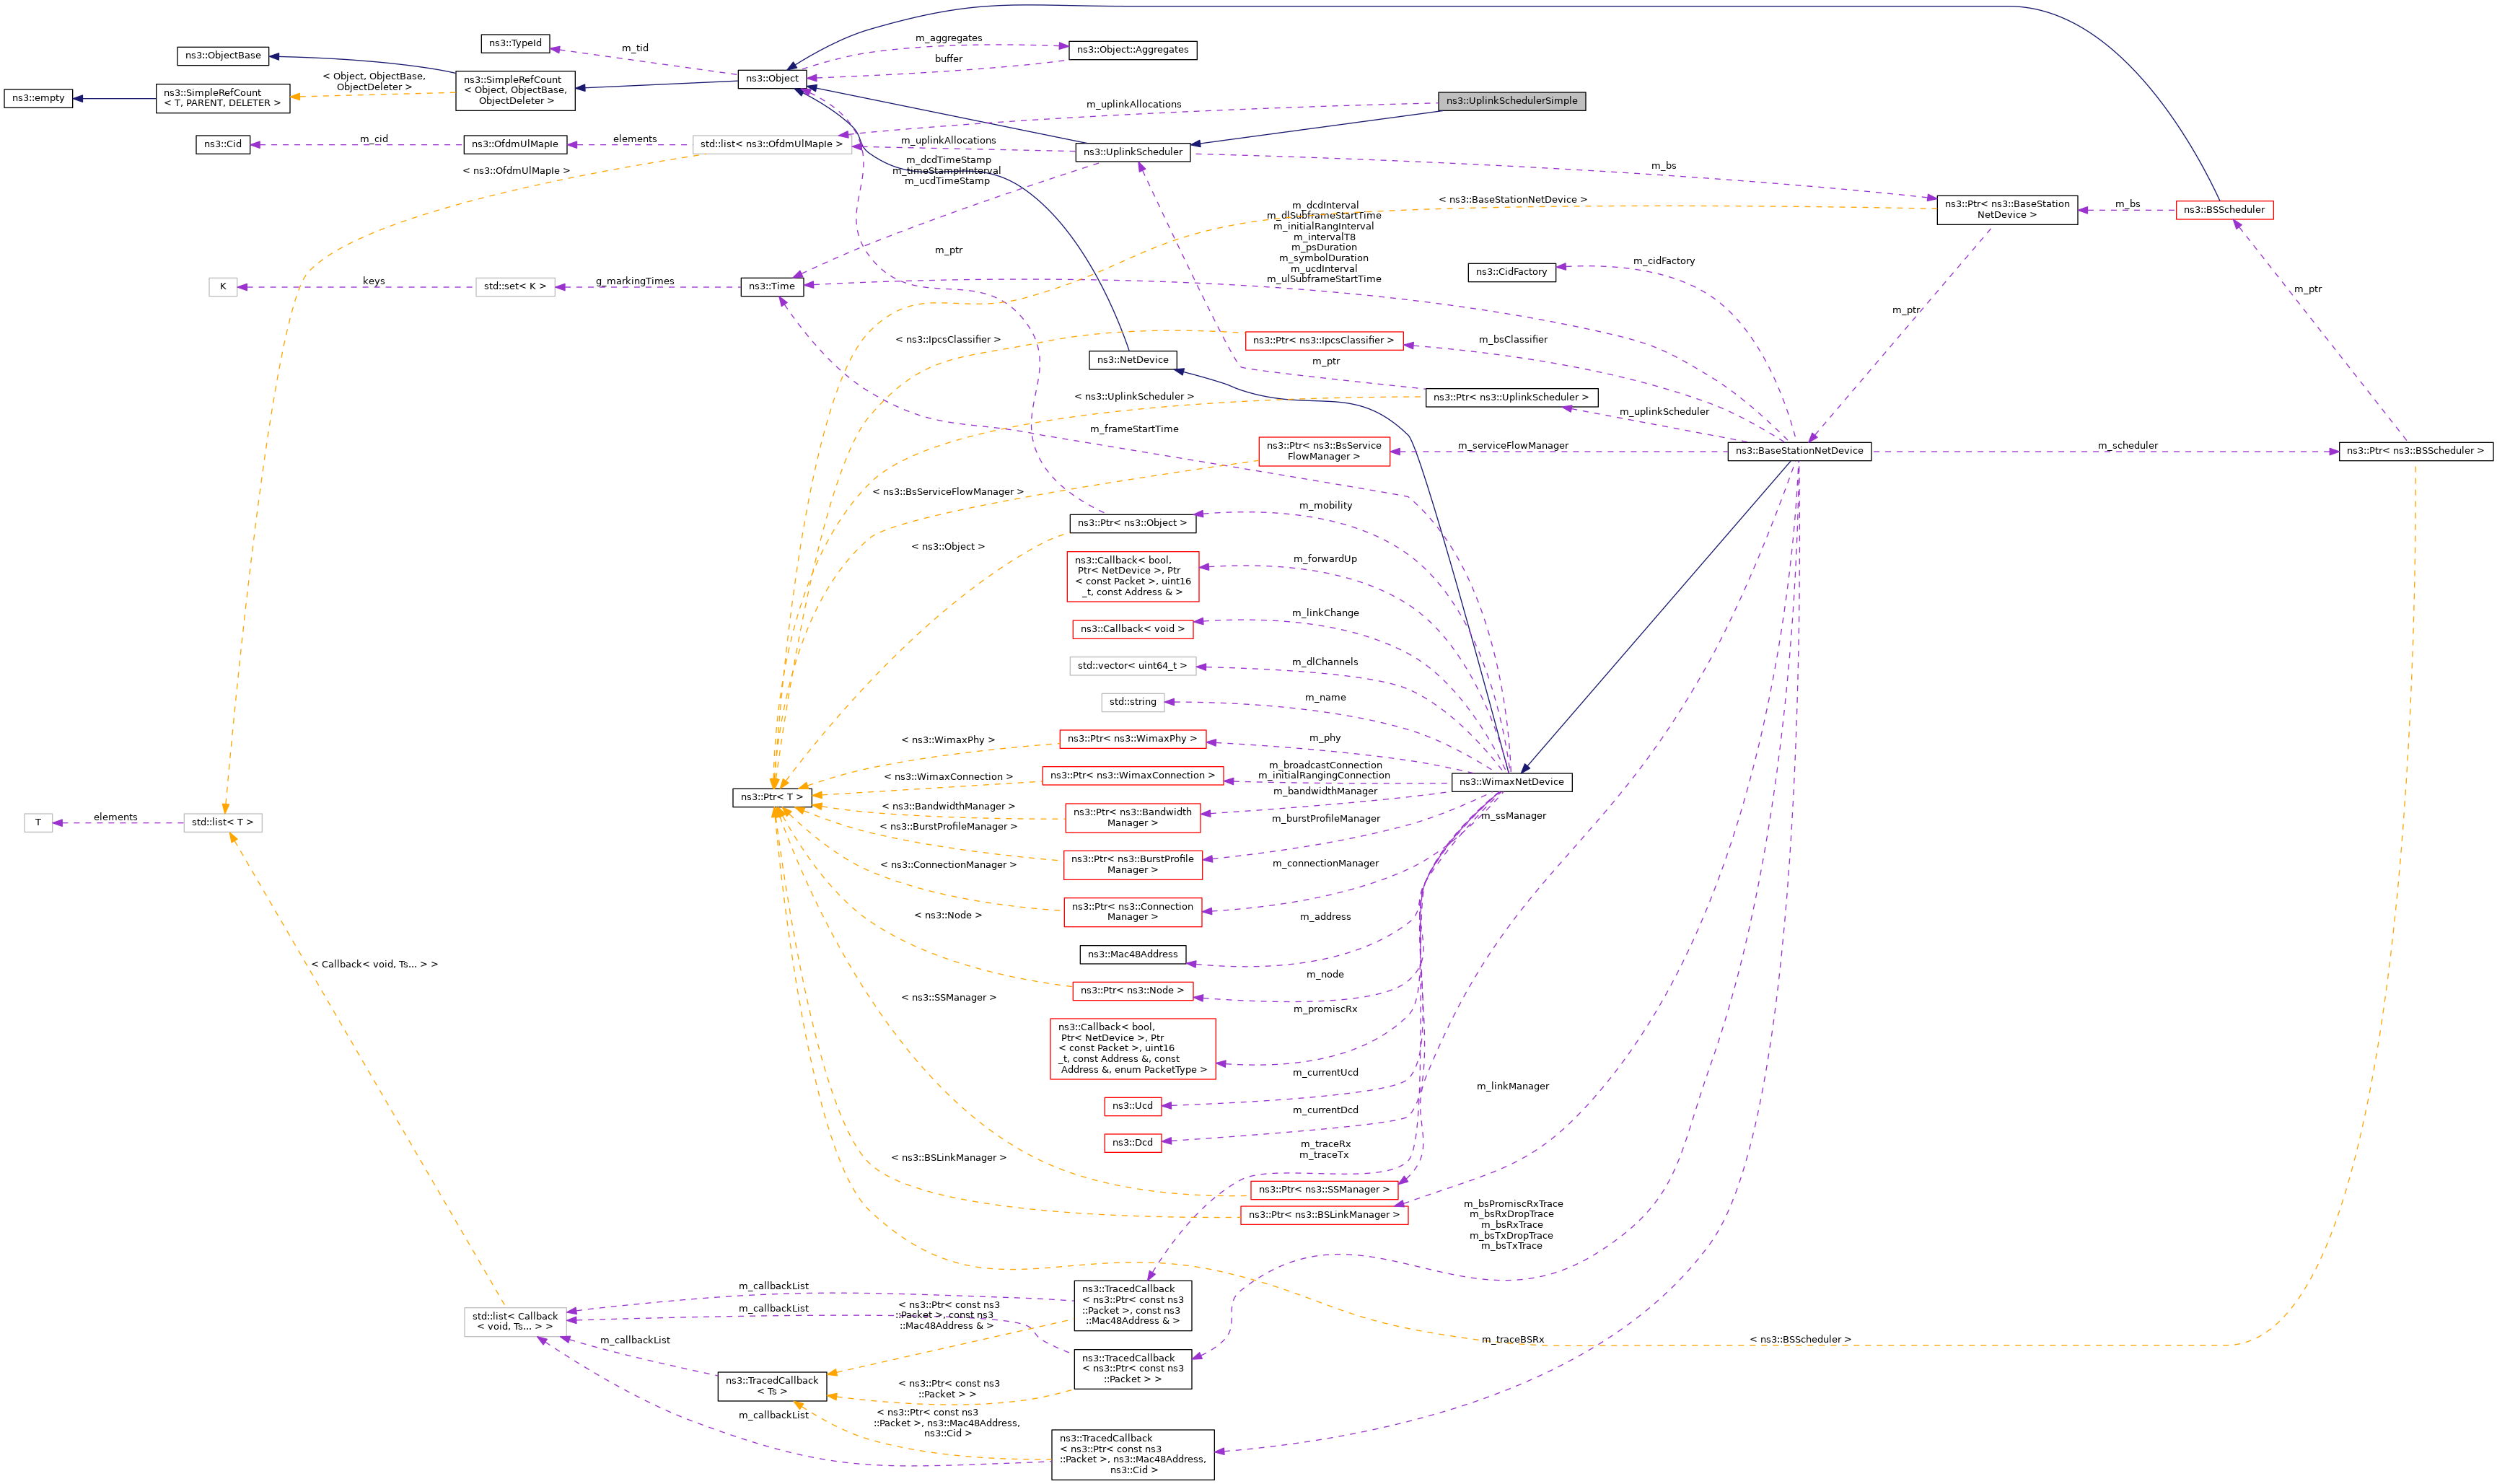Click the m_scheduler edge label
The image size is (2497, 1484).
click(x=2127, y=446)
